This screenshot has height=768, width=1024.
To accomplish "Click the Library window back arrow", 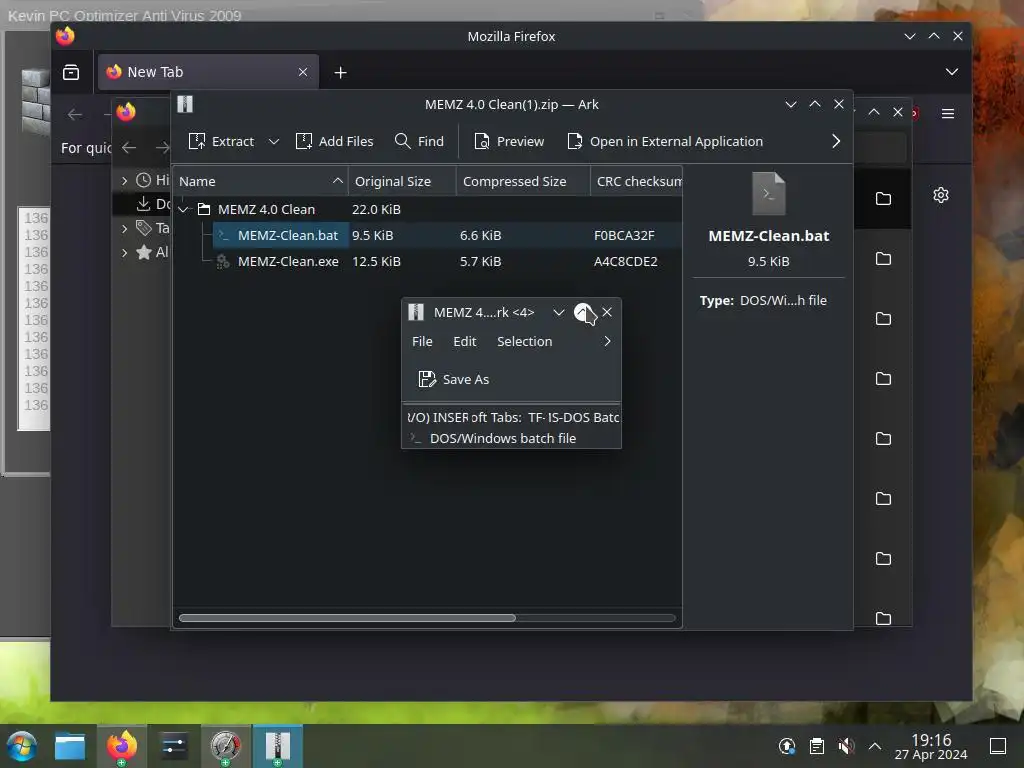I will coord(129,148).
